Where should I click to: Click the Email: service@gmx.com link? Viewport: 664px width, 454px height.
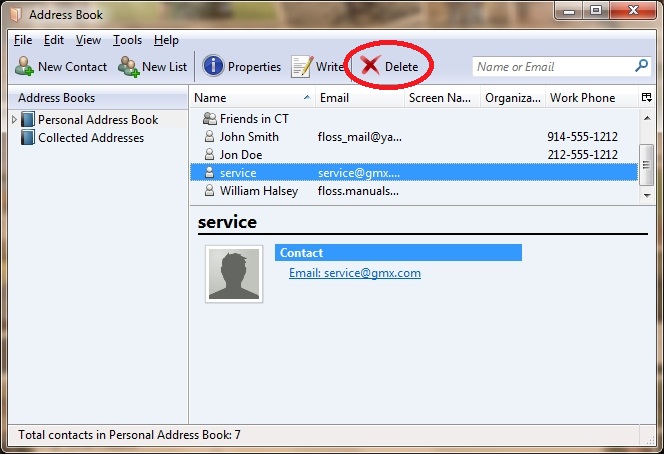(355, 273)
